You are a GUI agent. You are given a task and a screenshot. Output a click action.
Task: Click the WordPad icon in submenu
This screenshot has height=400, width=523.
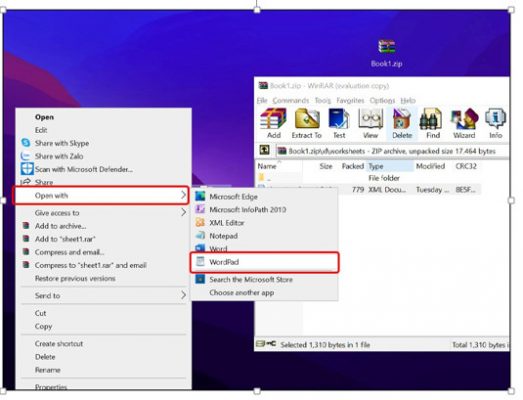pyautogui.click(x=200, y=262)
